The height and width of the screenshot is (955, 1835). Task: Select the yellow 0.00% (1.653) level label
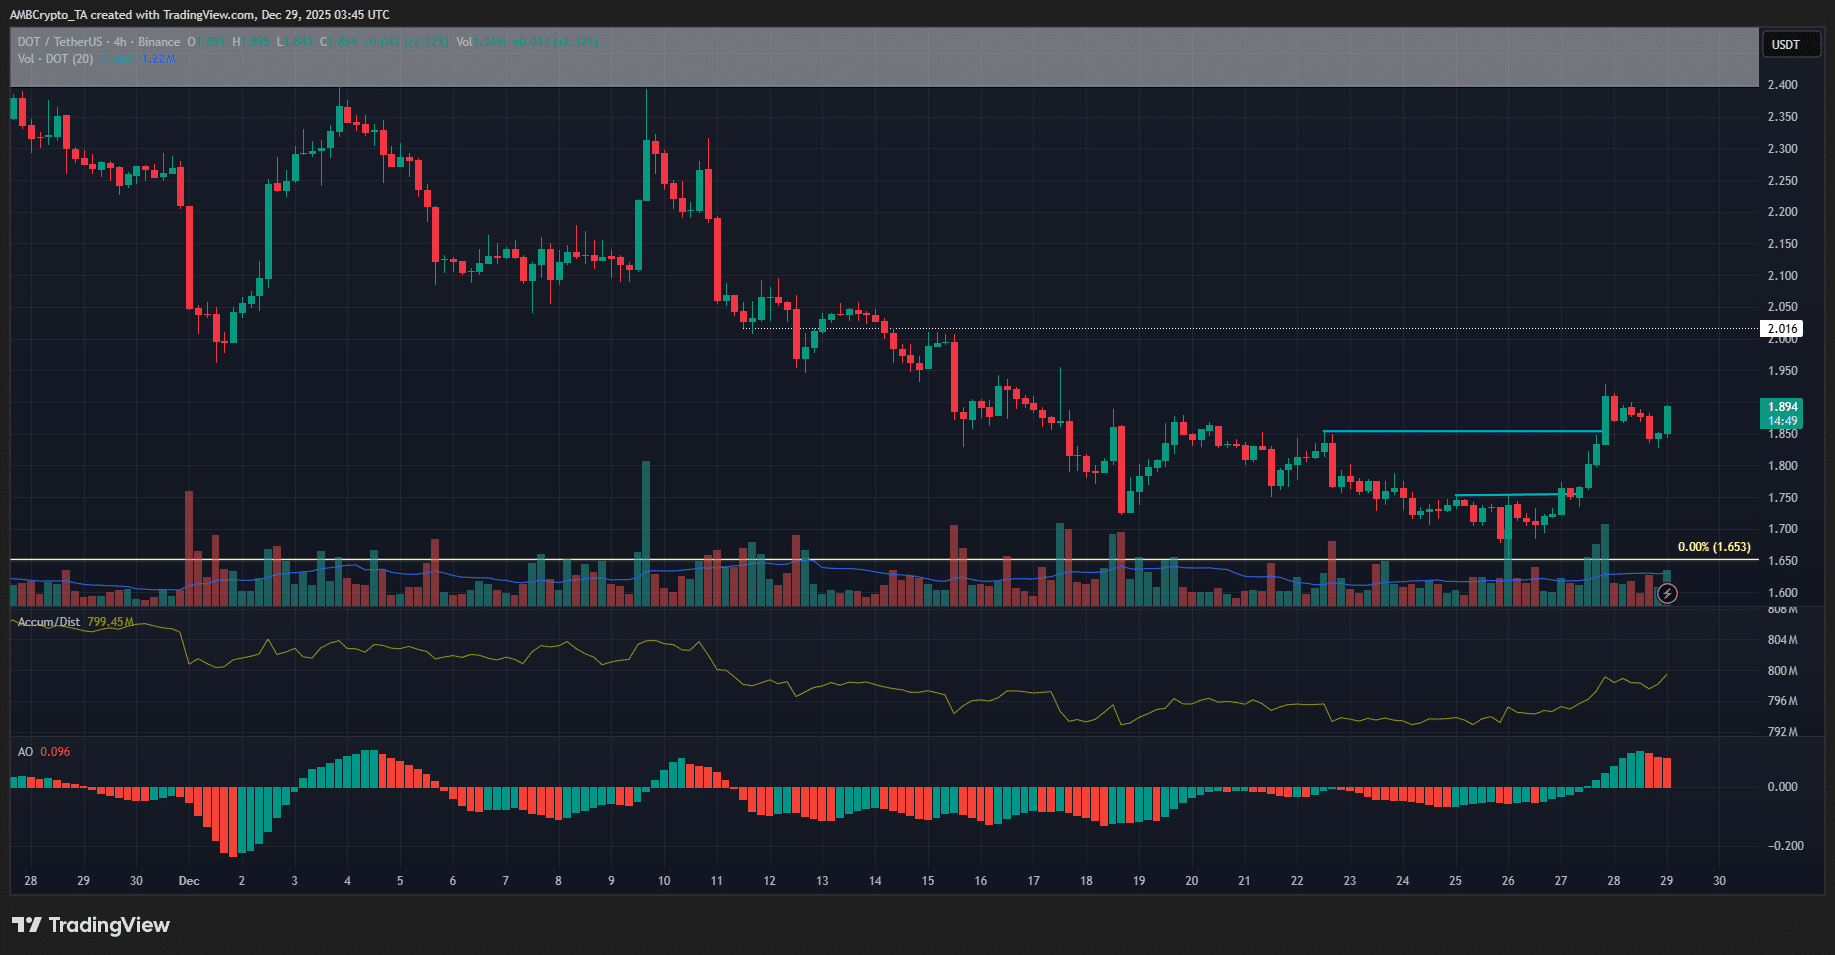[1713, 547]
